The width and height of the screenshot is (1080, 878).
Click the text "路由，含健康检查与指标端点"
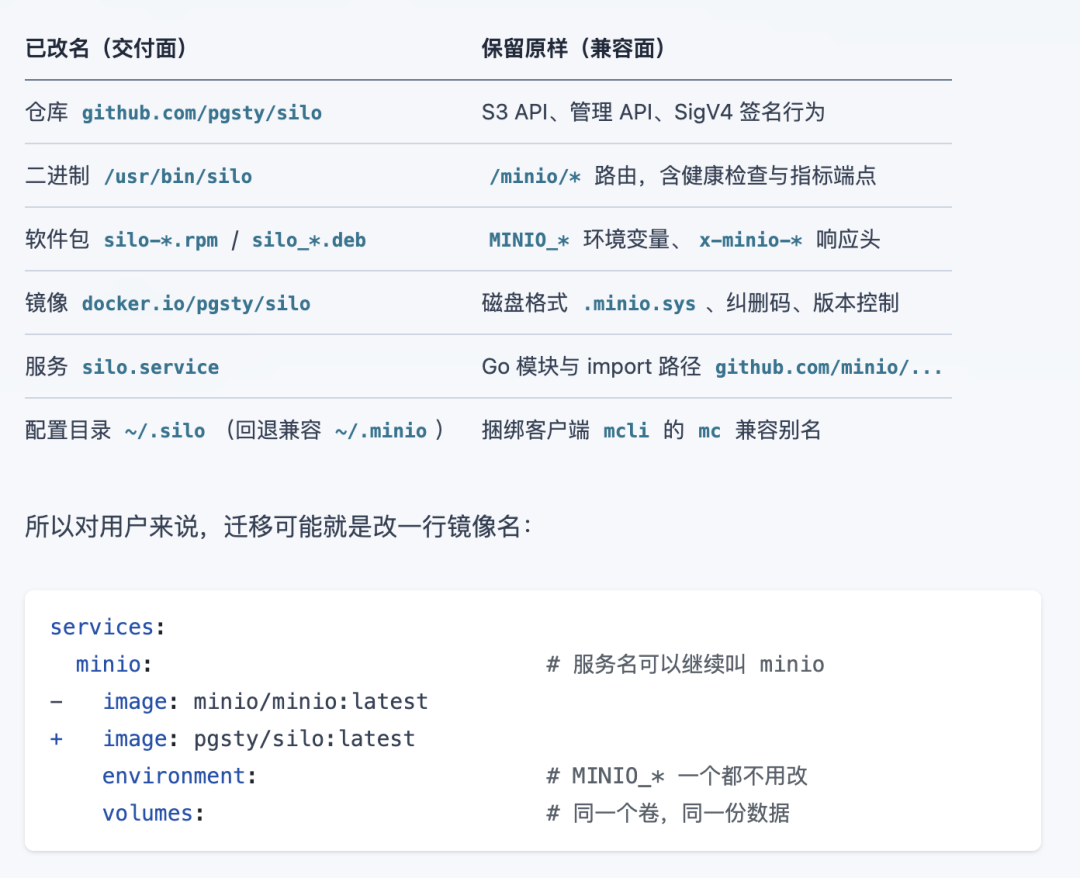(735, 176)
